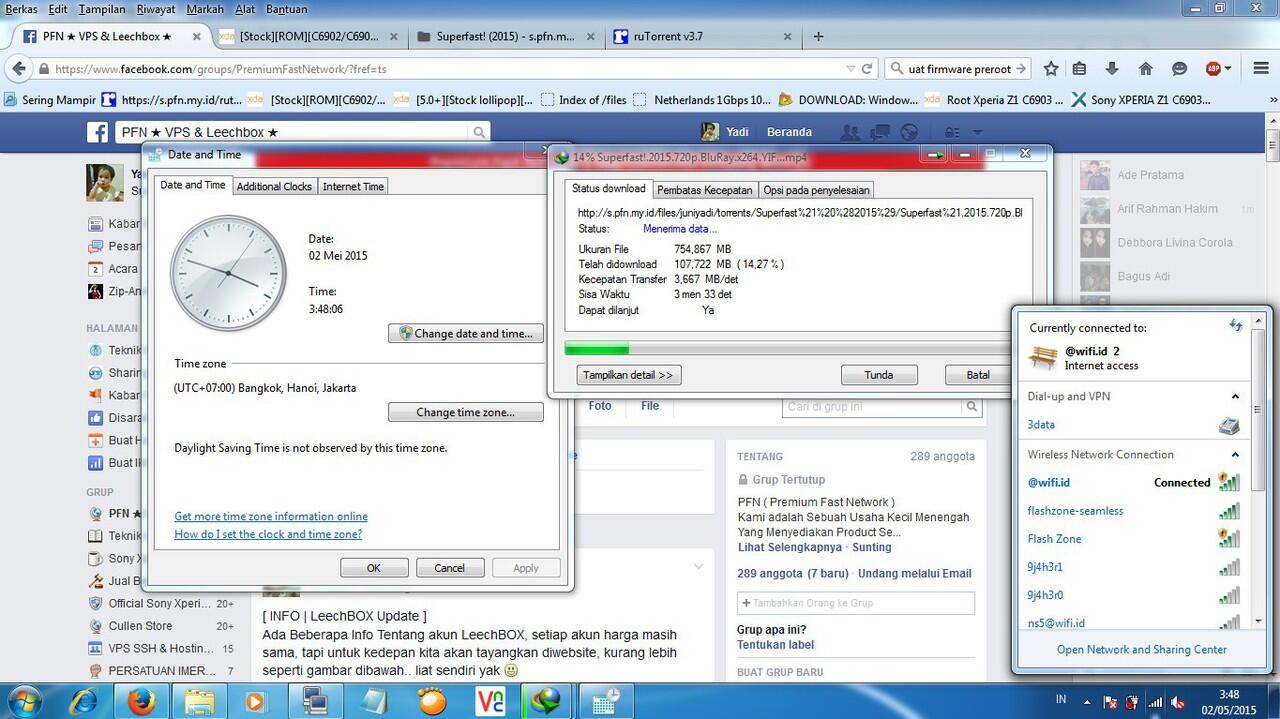This screenshot has height=719, width=1280.
Task: Open the URL bar history dropdown arrow
Action: coord(851,69)
